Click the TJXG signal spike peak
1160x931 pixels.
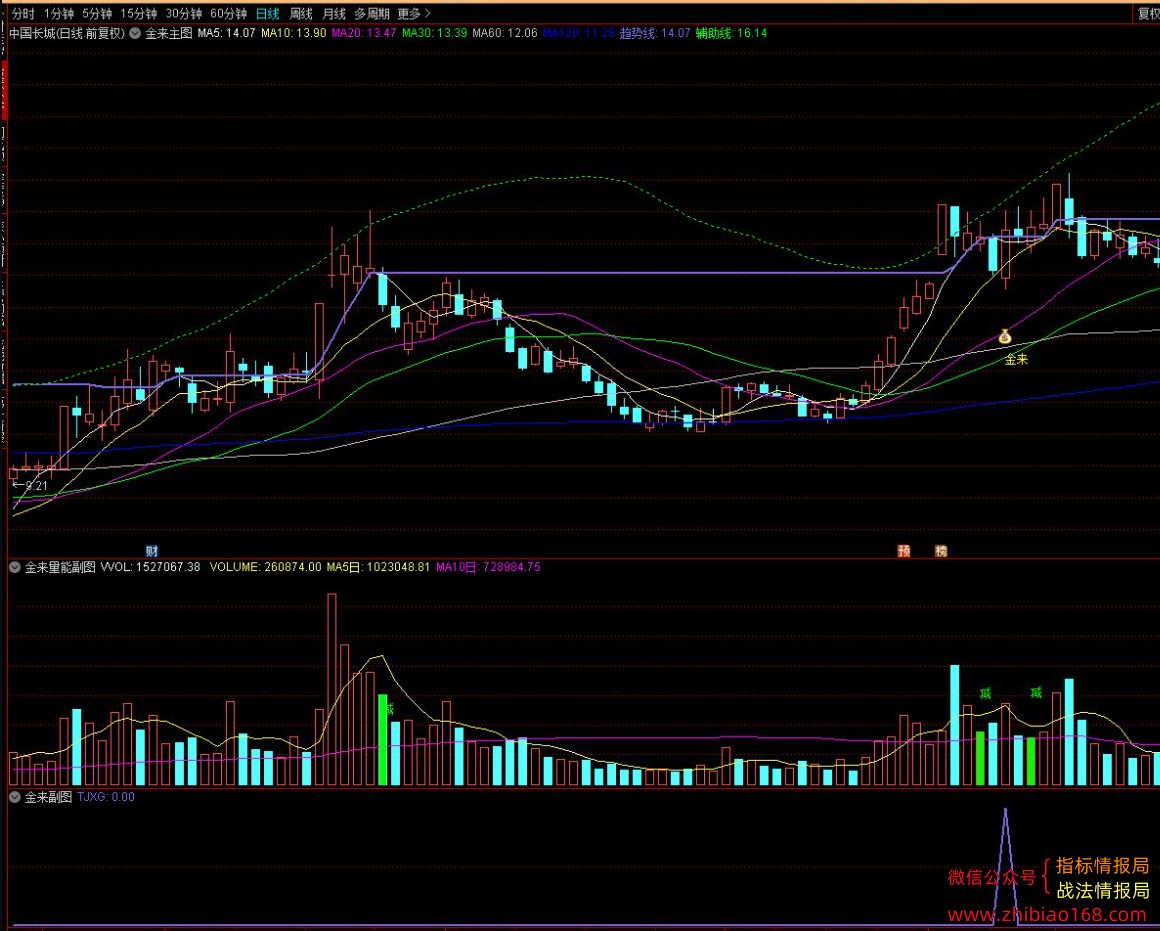(x=1005, y=810)
